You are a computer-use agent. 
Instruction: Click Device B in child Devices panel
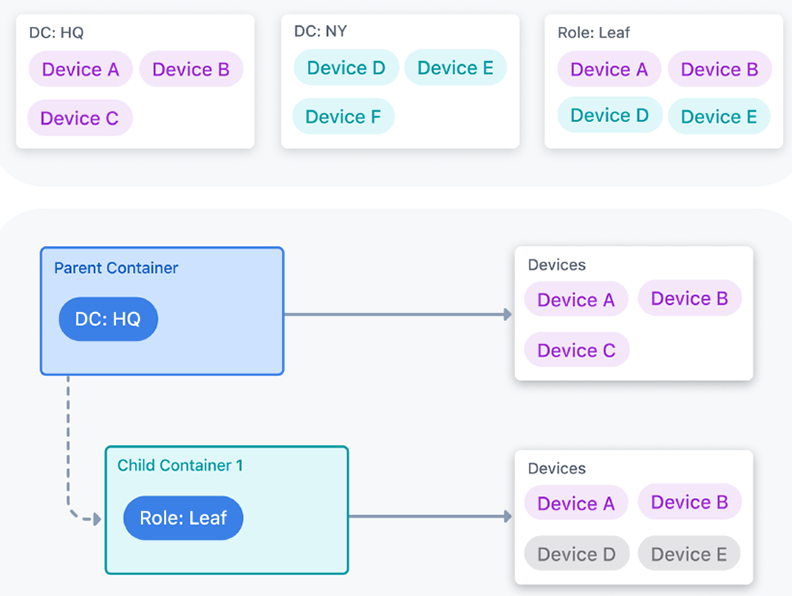[689, 502]
